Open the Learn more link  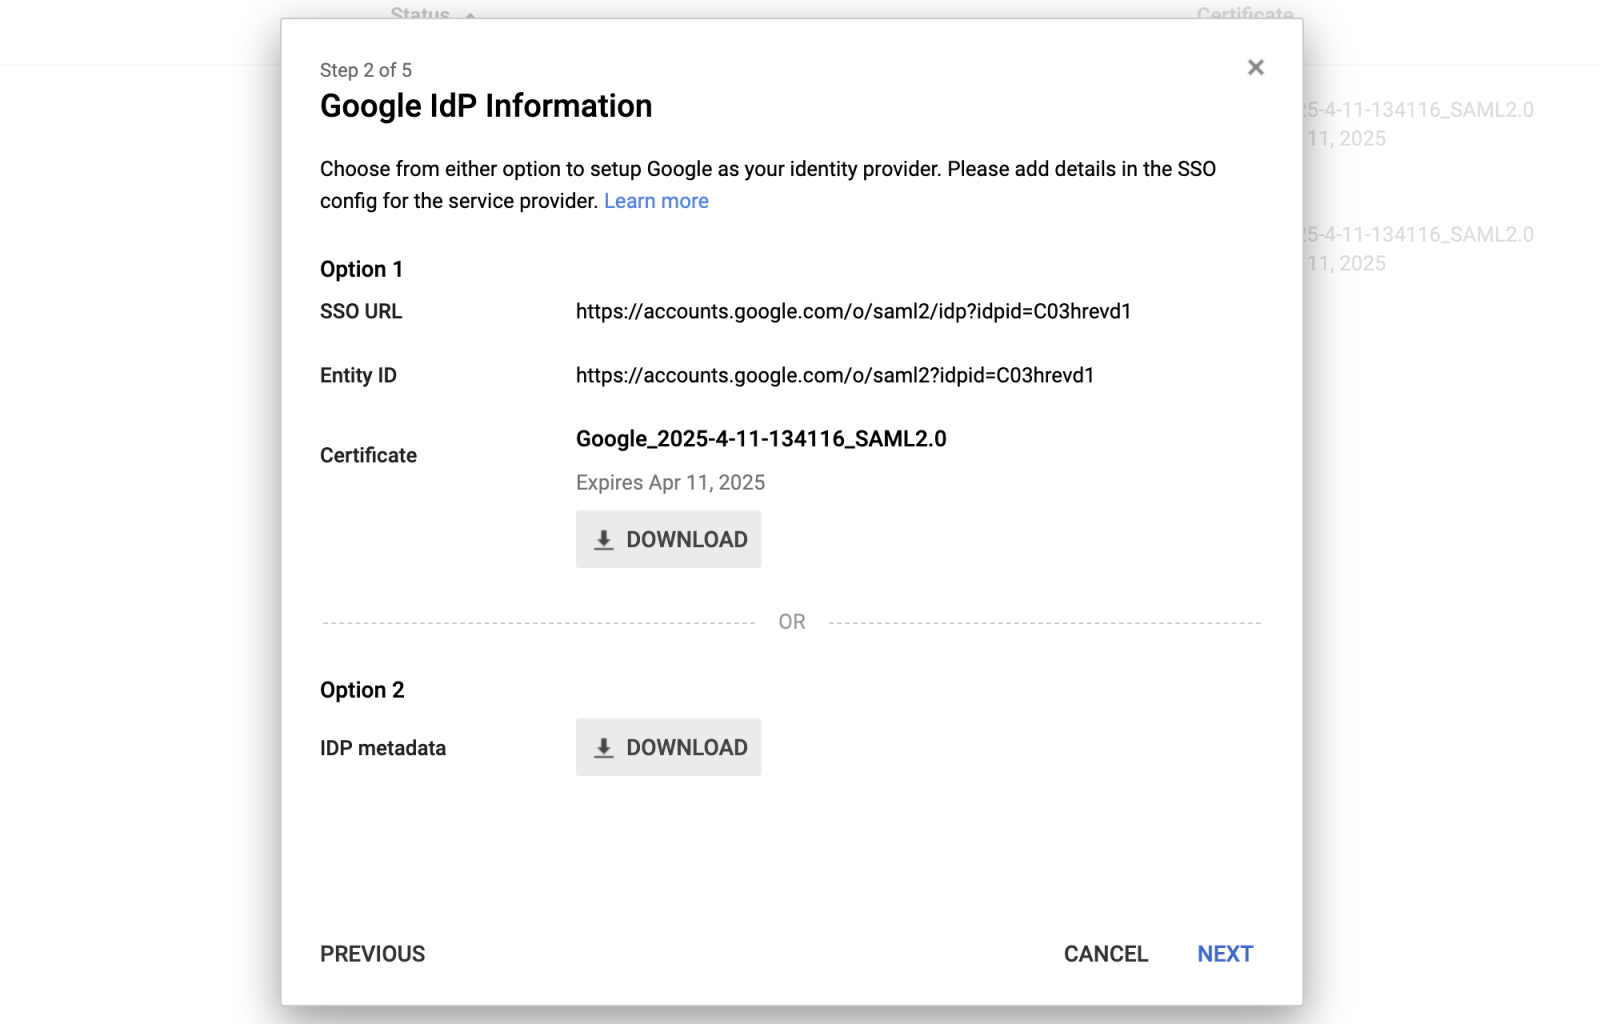click(656, 201)
